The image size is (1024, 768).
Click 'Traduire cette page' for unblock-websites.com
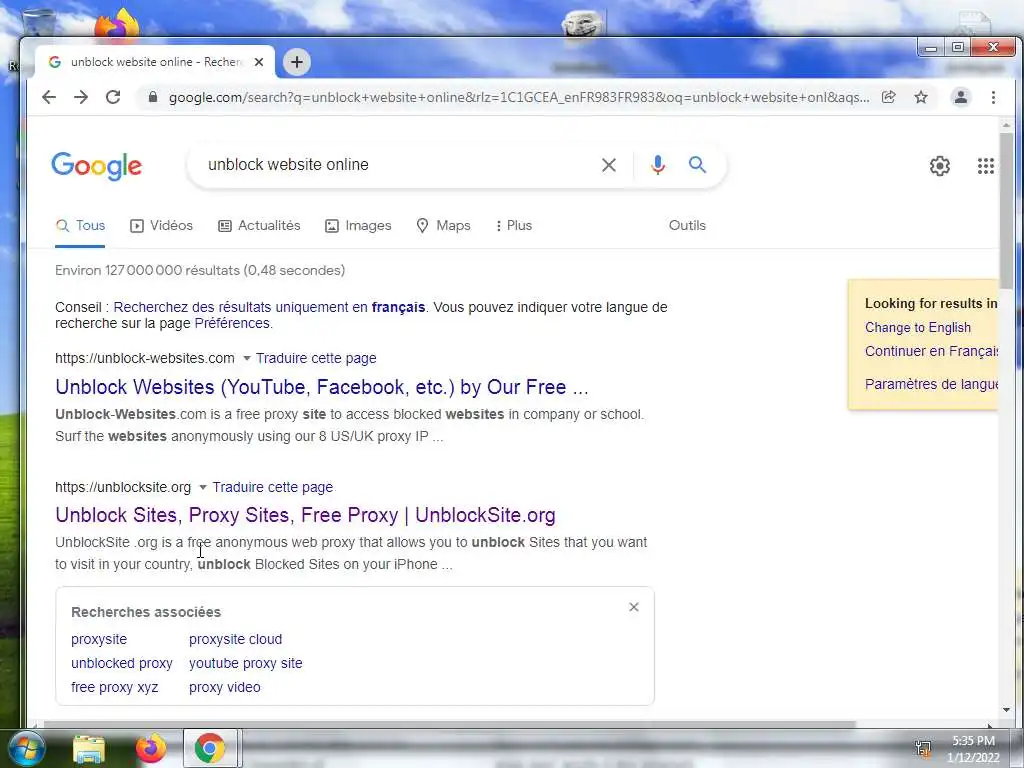click(x=316, y=358)
